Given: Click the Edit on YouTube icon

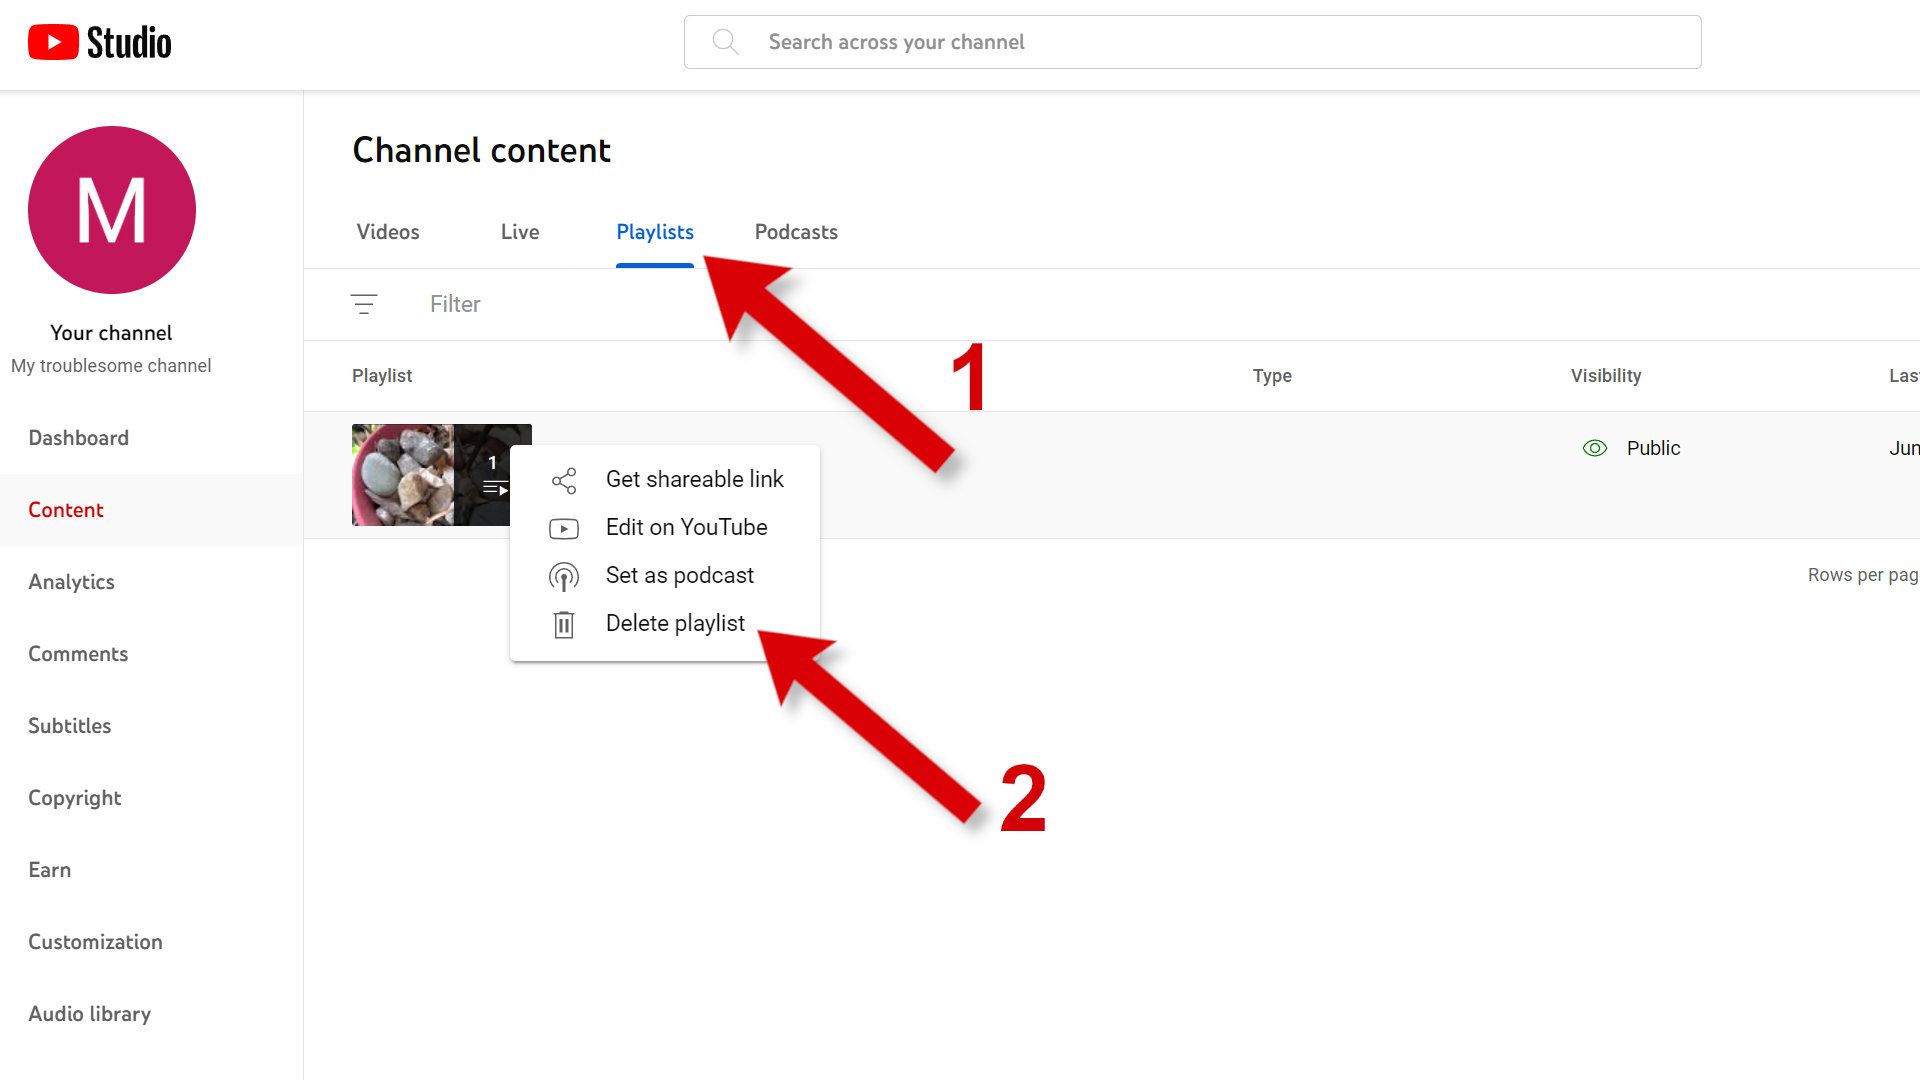Looking at the screenshot, I should [x=563, y=526].
